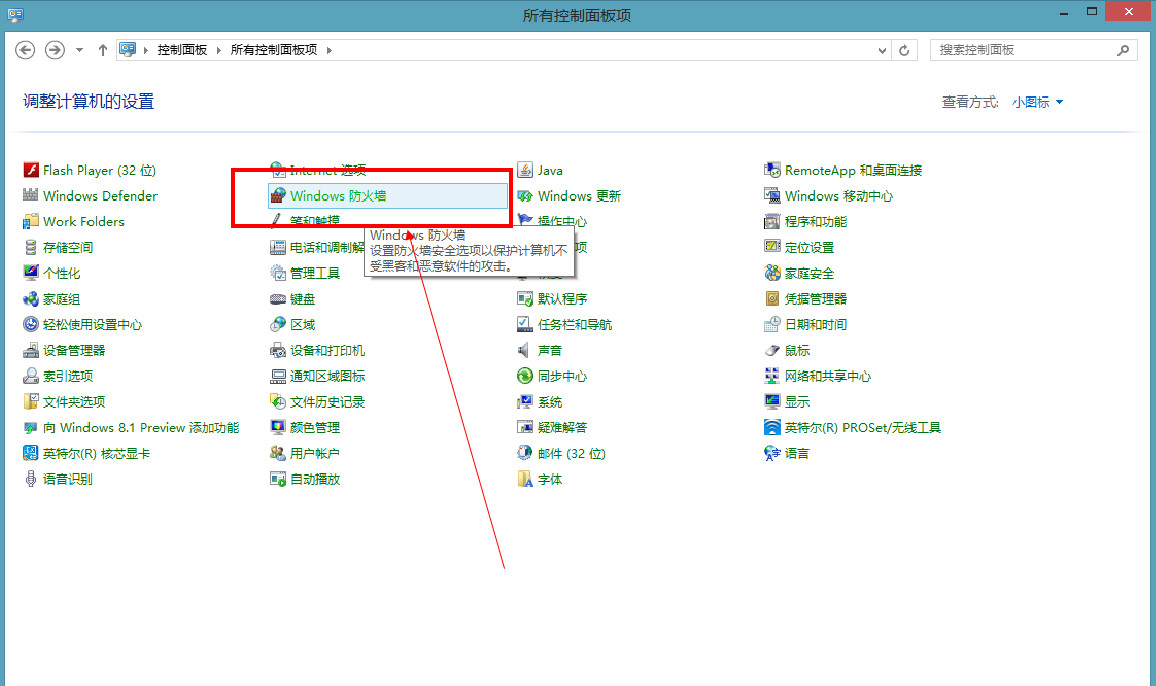This screenshot has width=1156, height=686.
Task: Open the 区域 link
Action: pos(302,324)
